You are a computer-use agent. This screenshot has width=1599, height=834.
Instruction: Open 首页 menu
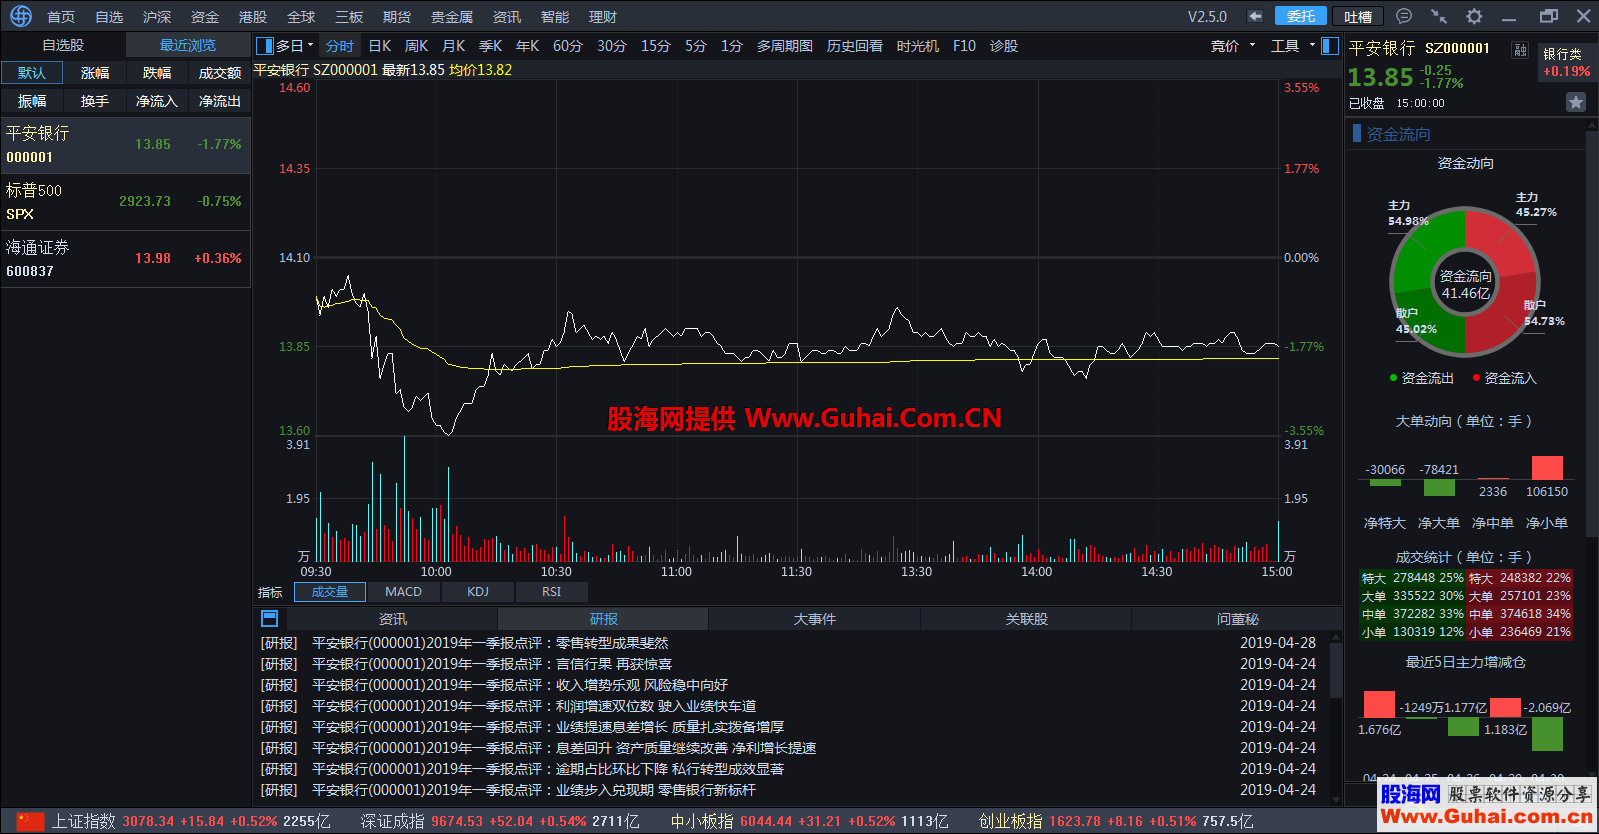pos(61,17)
